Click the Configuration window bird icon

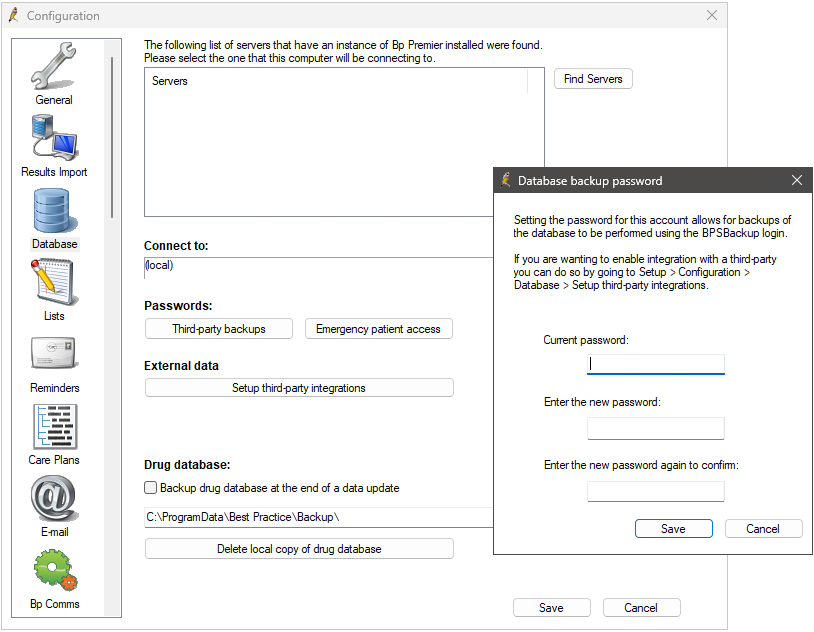tap(14, 15)
